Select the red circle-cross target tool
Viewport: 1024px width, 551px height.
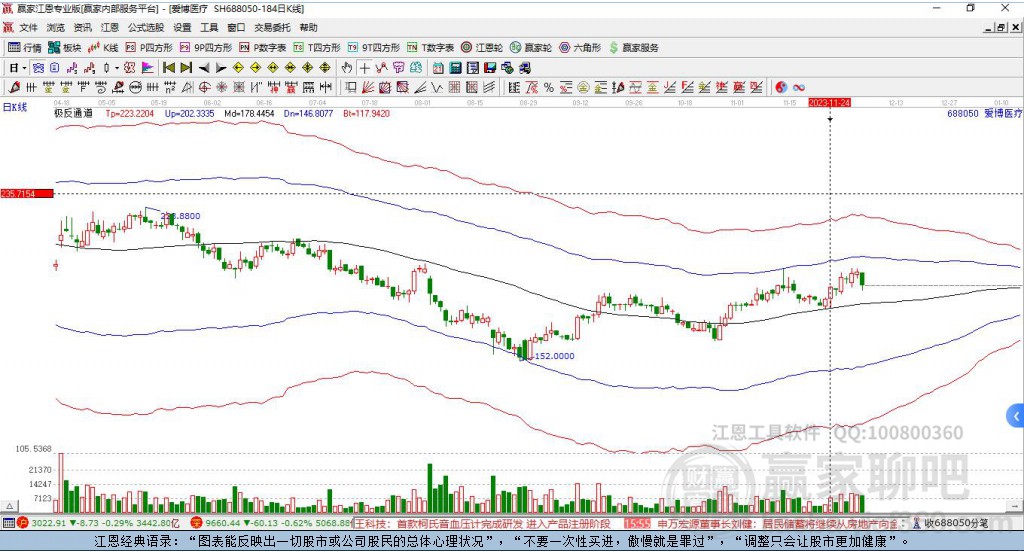pos(204,87)
